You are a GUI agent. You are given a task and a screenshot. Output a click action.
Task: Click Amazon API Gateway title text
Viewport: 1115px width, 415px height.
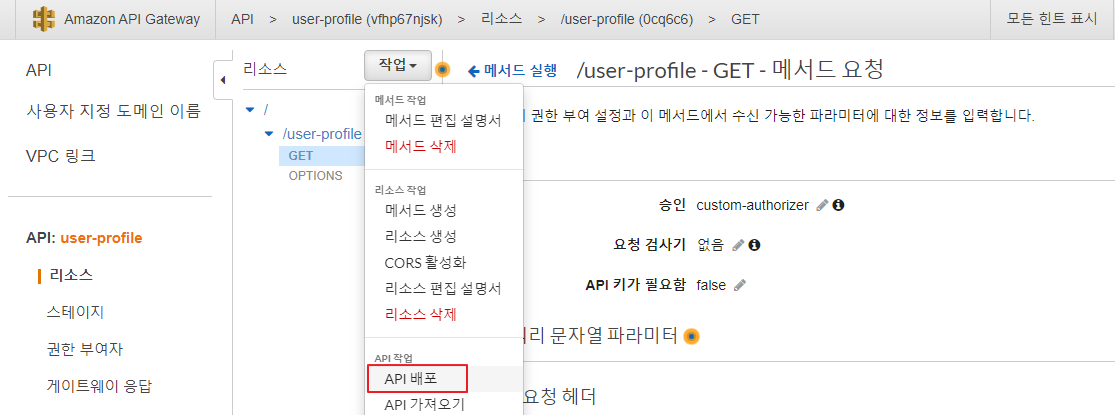(x=132, y=19)
